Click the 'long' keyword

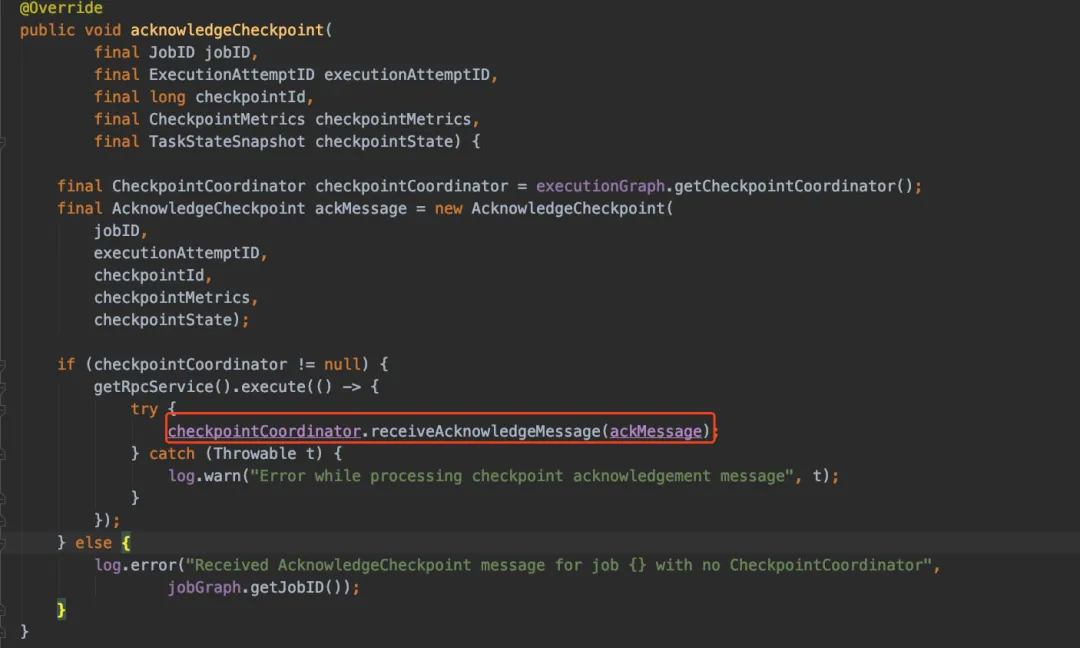pos(167,97)
